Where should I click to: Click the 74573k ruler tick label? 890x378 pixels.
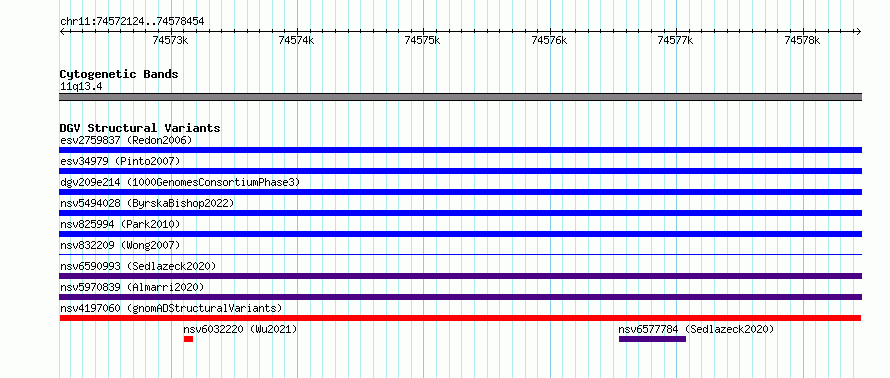[x=171, y=40]
